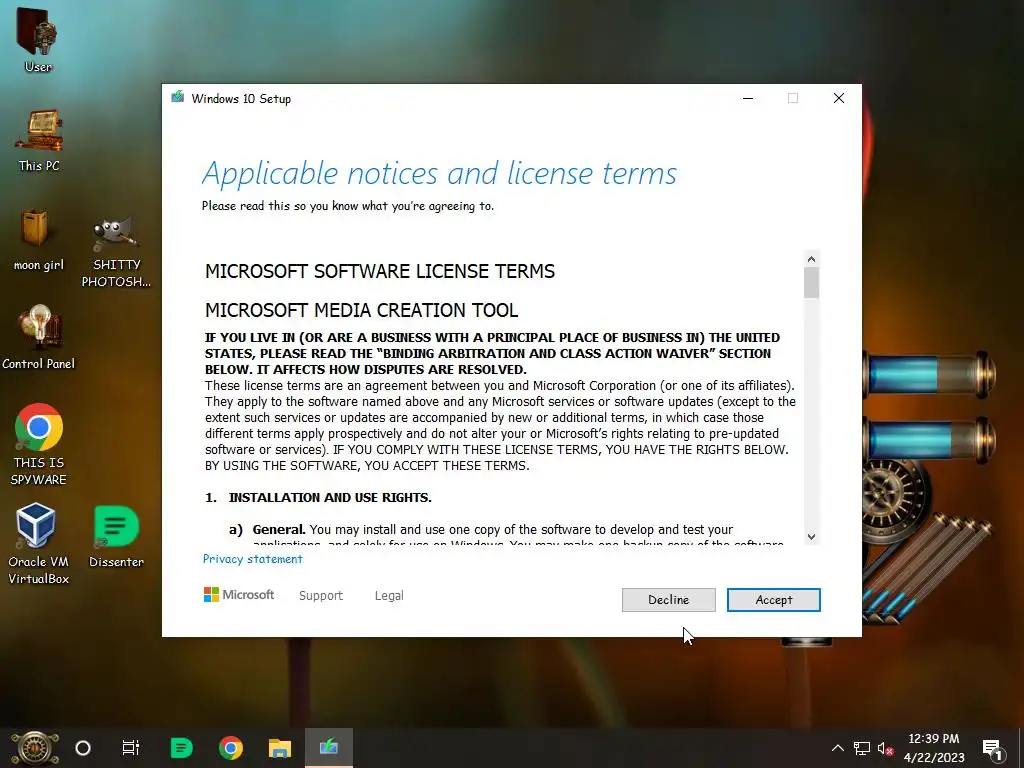This screenshot has width=1024, height=768.
Task: Click the 'MICROSOFT MEDIA CREATION TOOL' heading
Action: coord(361,310)
